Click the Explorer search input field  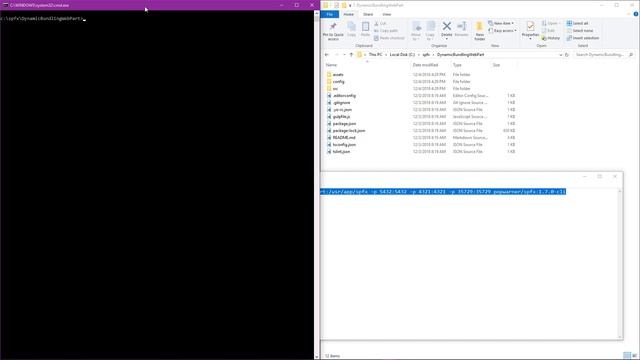coord(600,55)
